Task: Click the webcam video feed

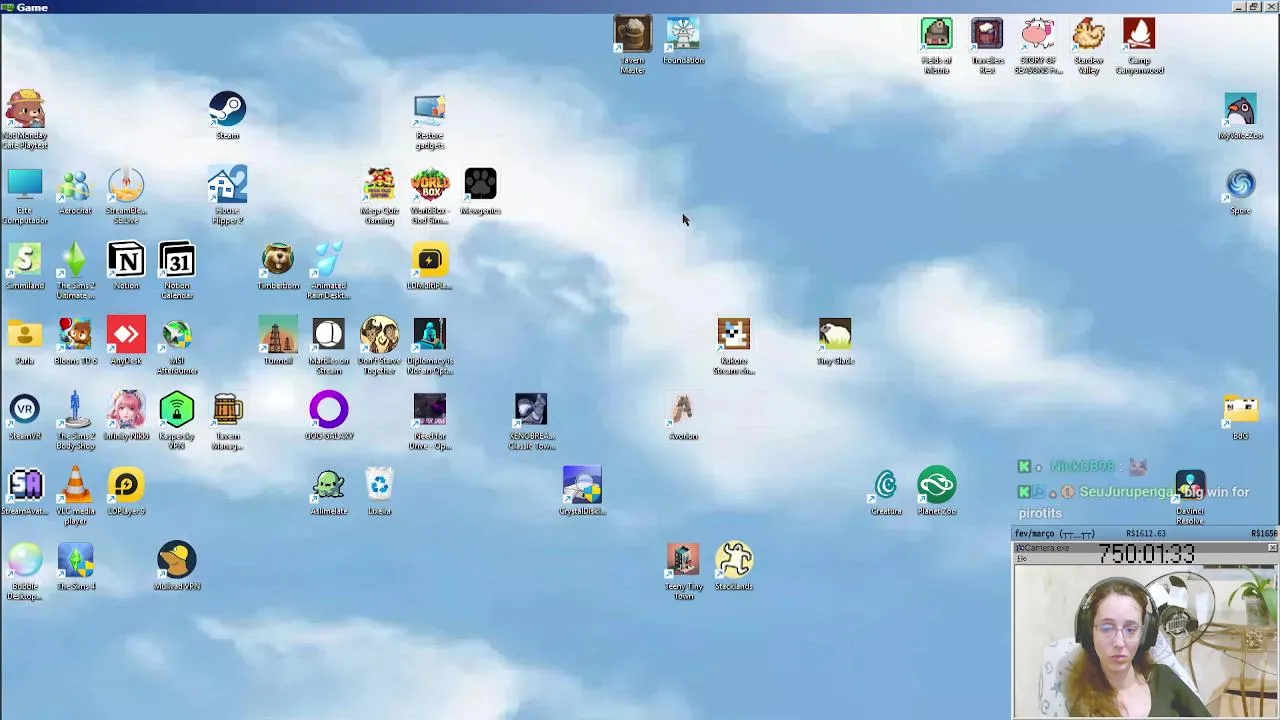Action: click(1146, 641)
